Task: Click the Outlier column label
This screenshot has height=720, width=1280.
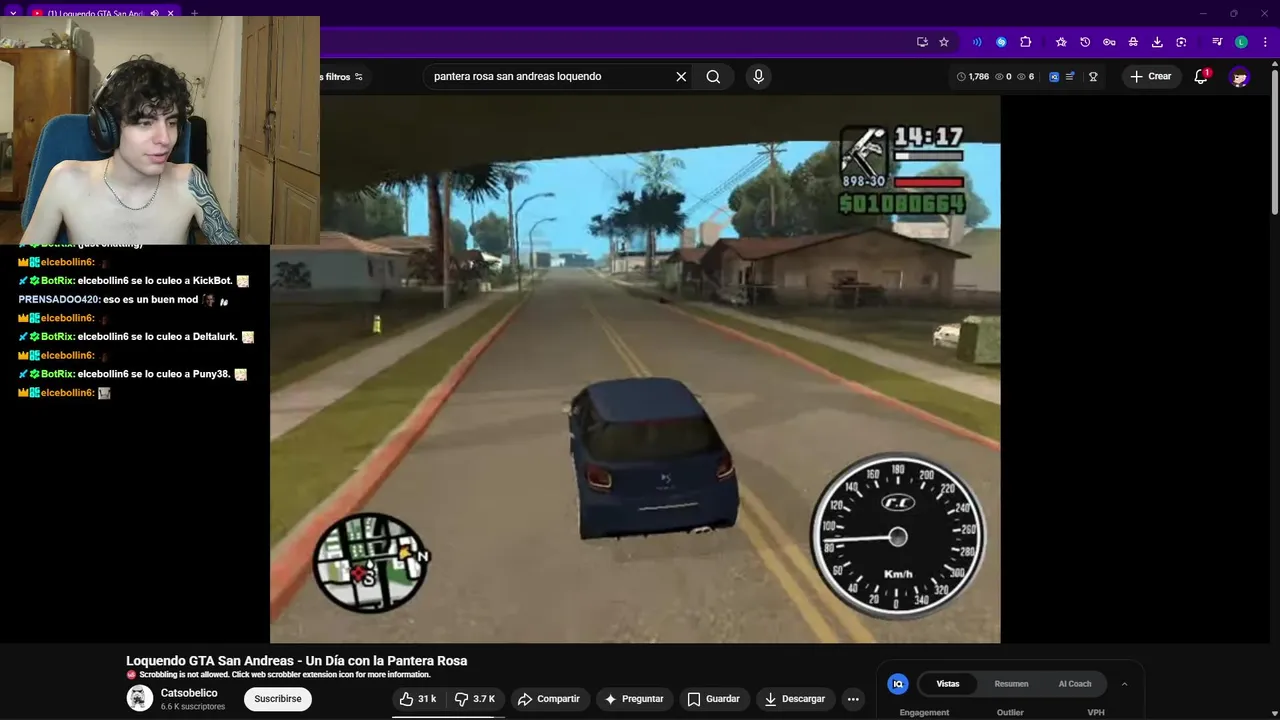Action: click(x=1010, y=713)
